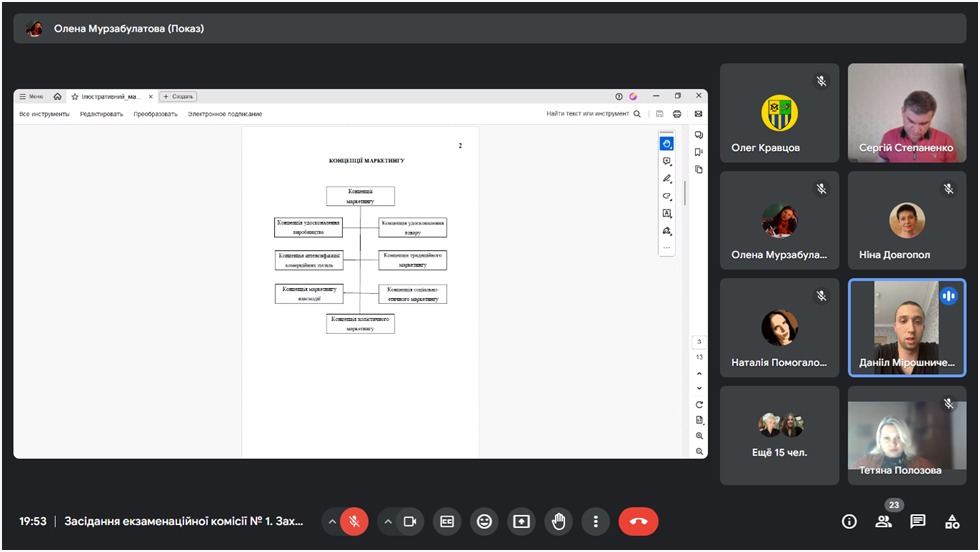Viewport: 980px width, 552px height.
Task: Click the present screen icon
Action: coord(521,521)
